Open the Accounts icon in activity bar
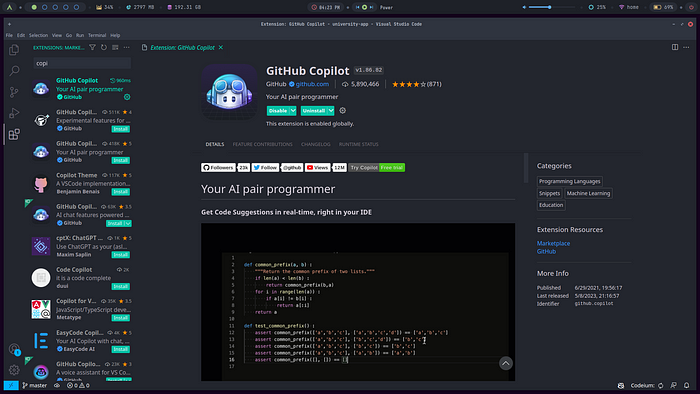The height and width of the screenshot is (394, 700). tap(14, 349)
